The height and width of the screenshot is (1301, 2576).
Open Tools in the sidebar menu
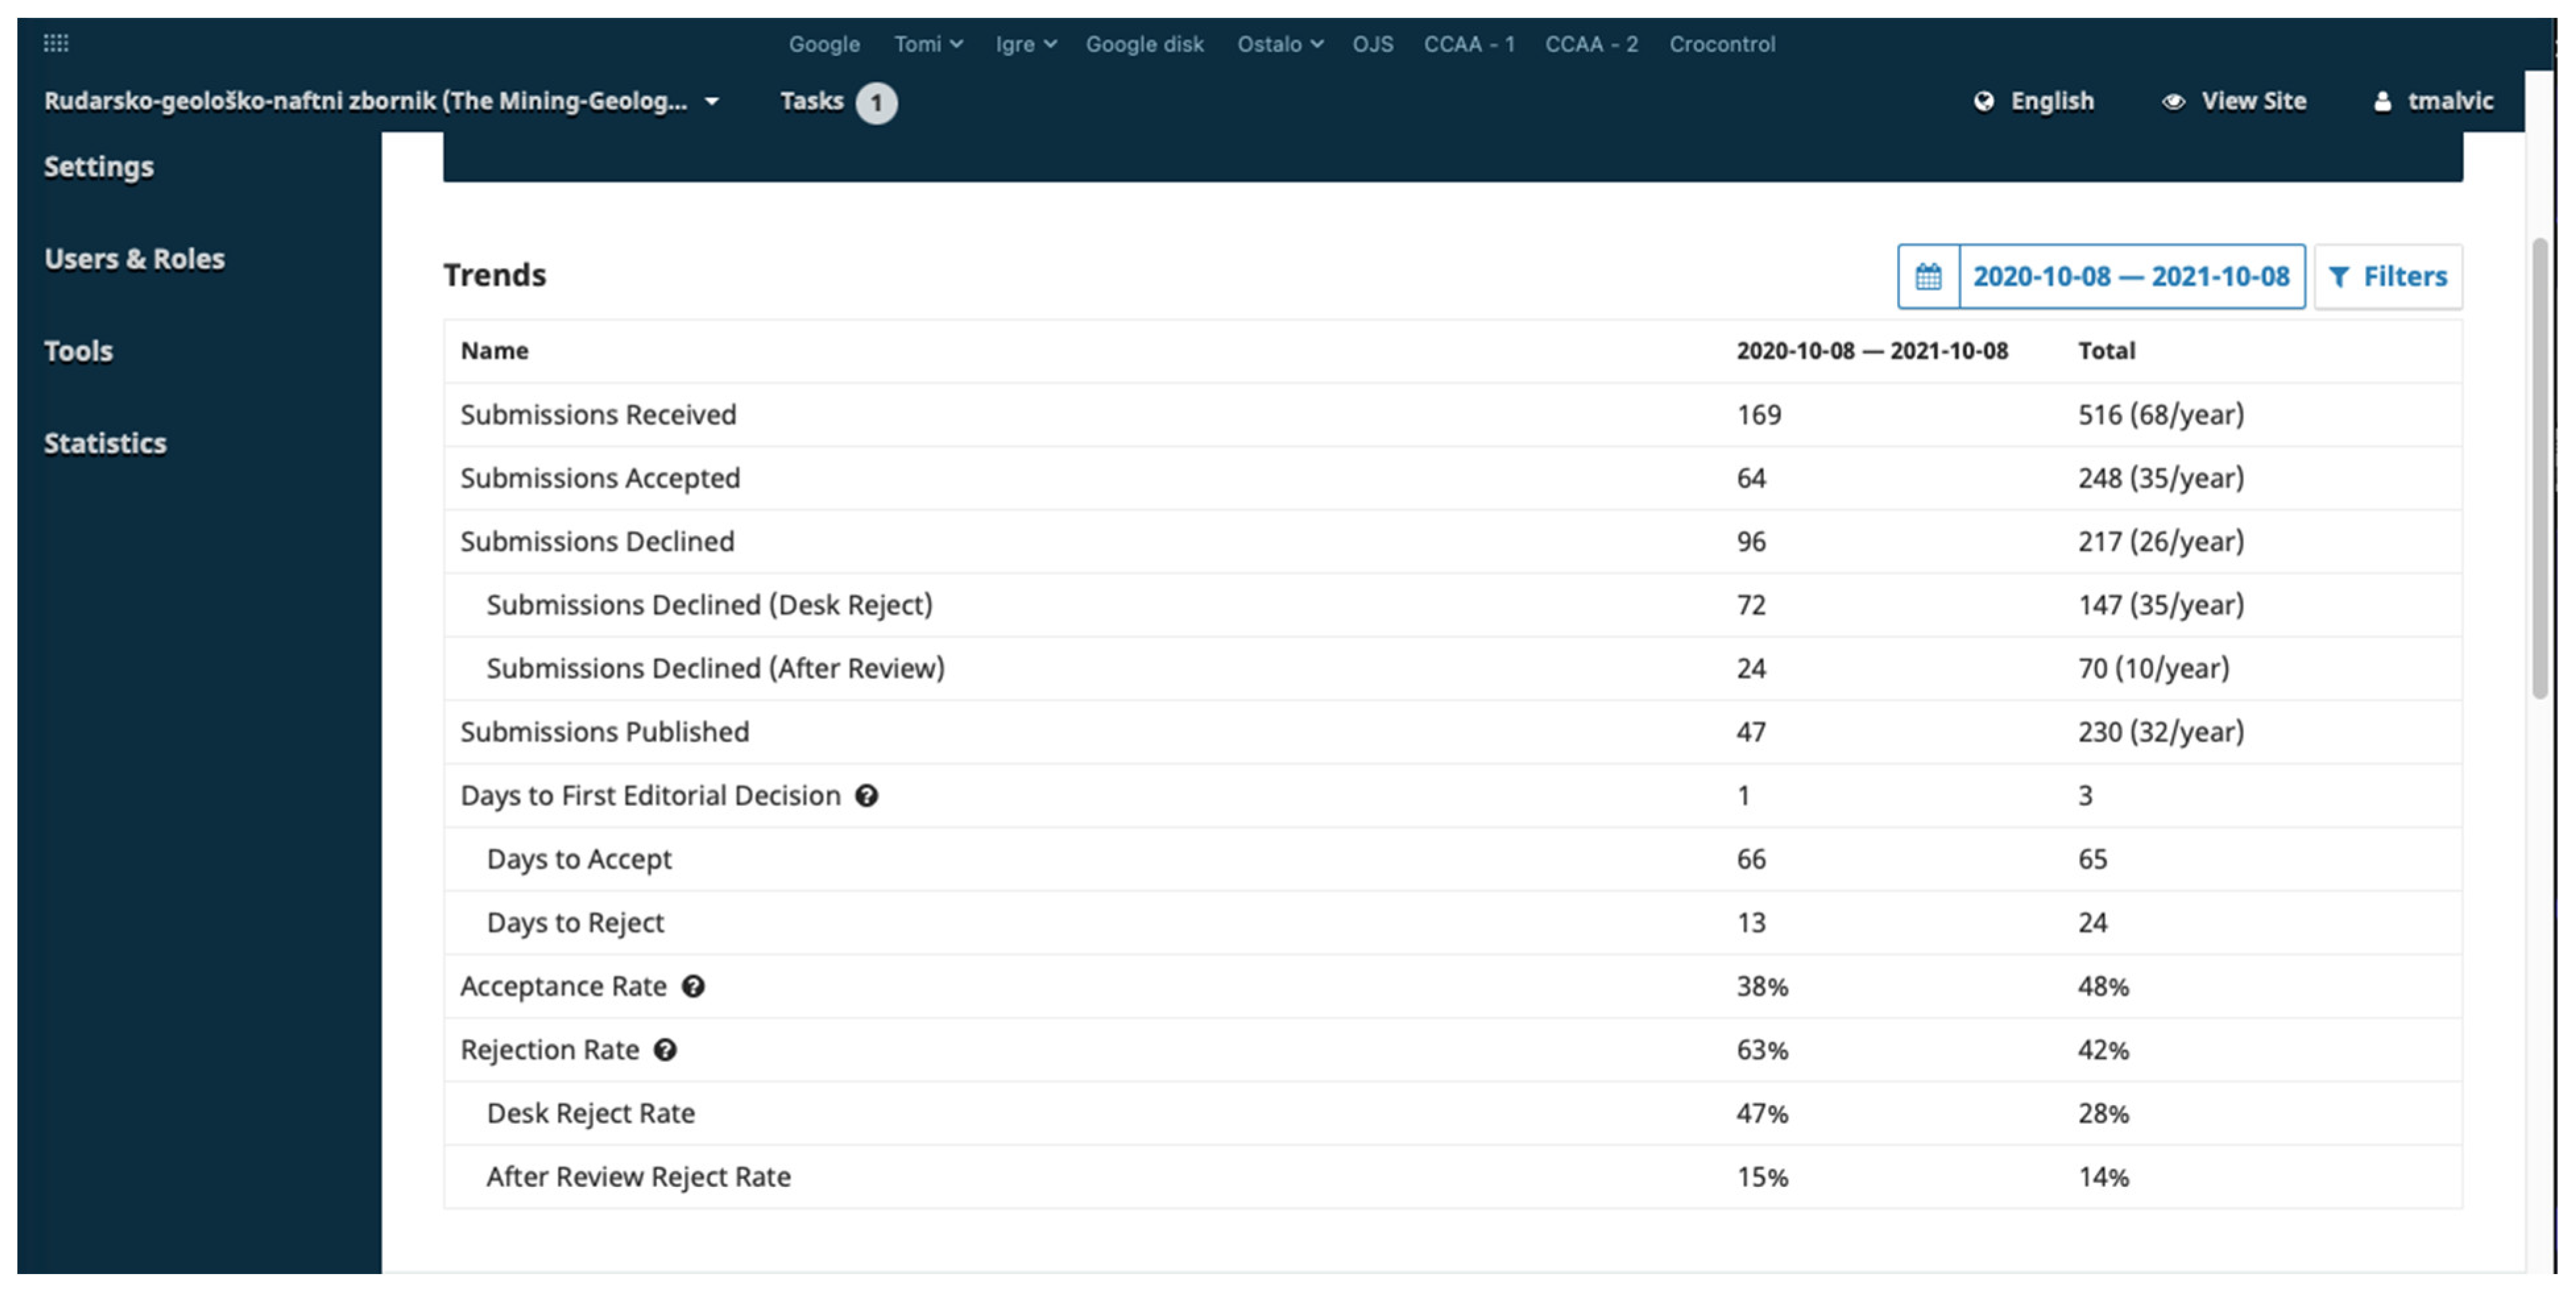point(78,352)
